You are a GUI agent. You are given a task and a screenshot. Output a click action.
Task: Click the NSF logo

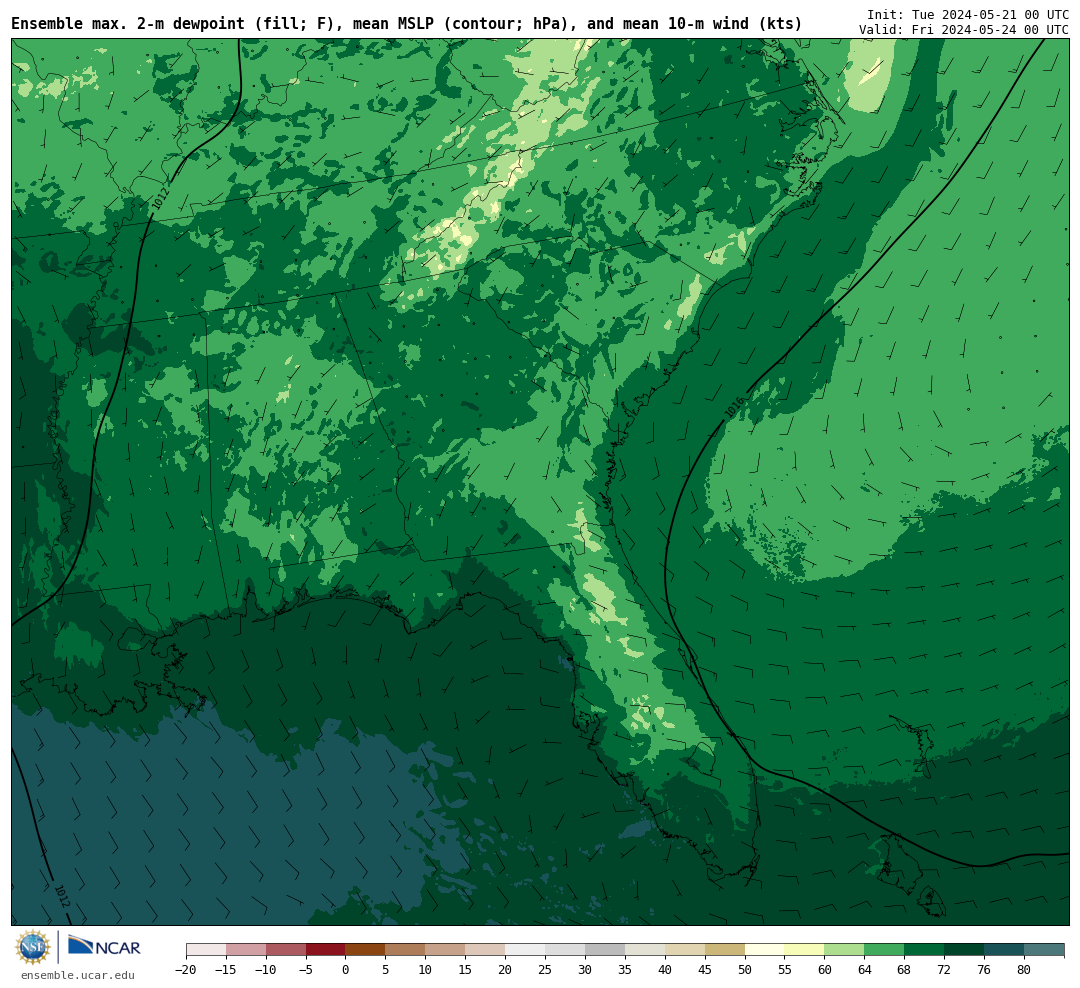click(x=33, y=947)
